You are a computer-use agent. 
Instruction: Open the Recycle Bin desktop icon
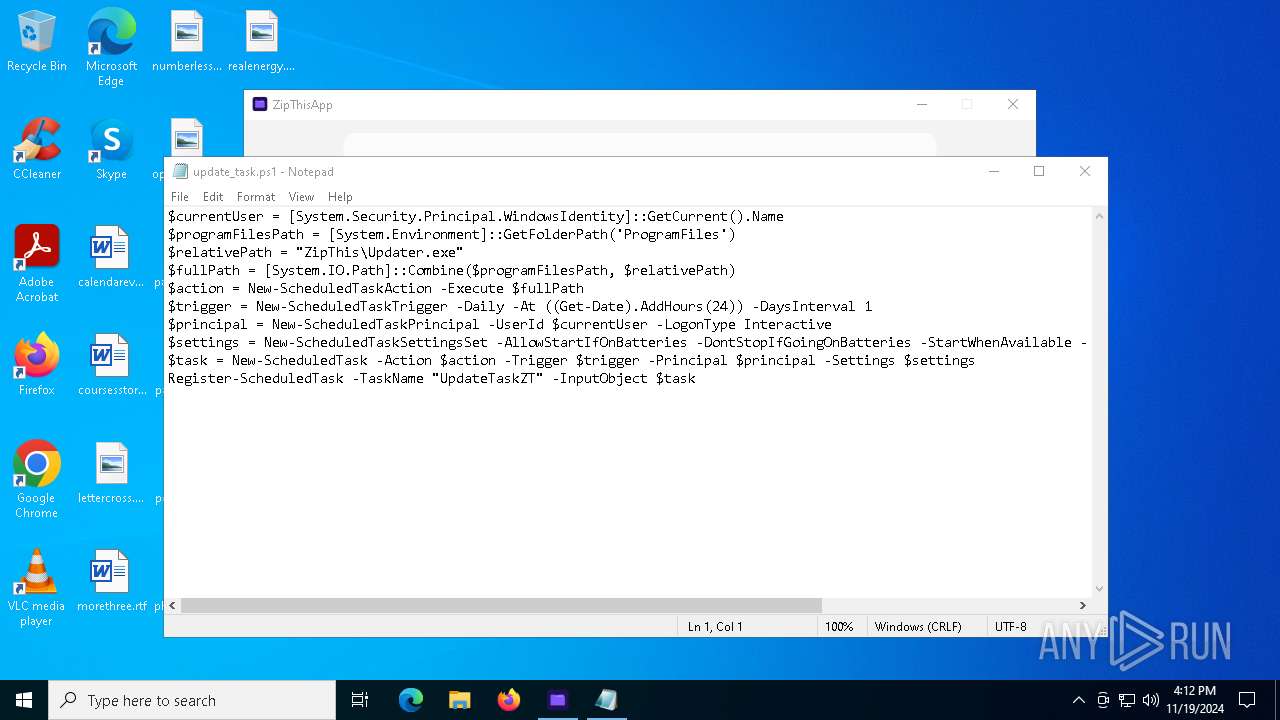pos(37,42)
